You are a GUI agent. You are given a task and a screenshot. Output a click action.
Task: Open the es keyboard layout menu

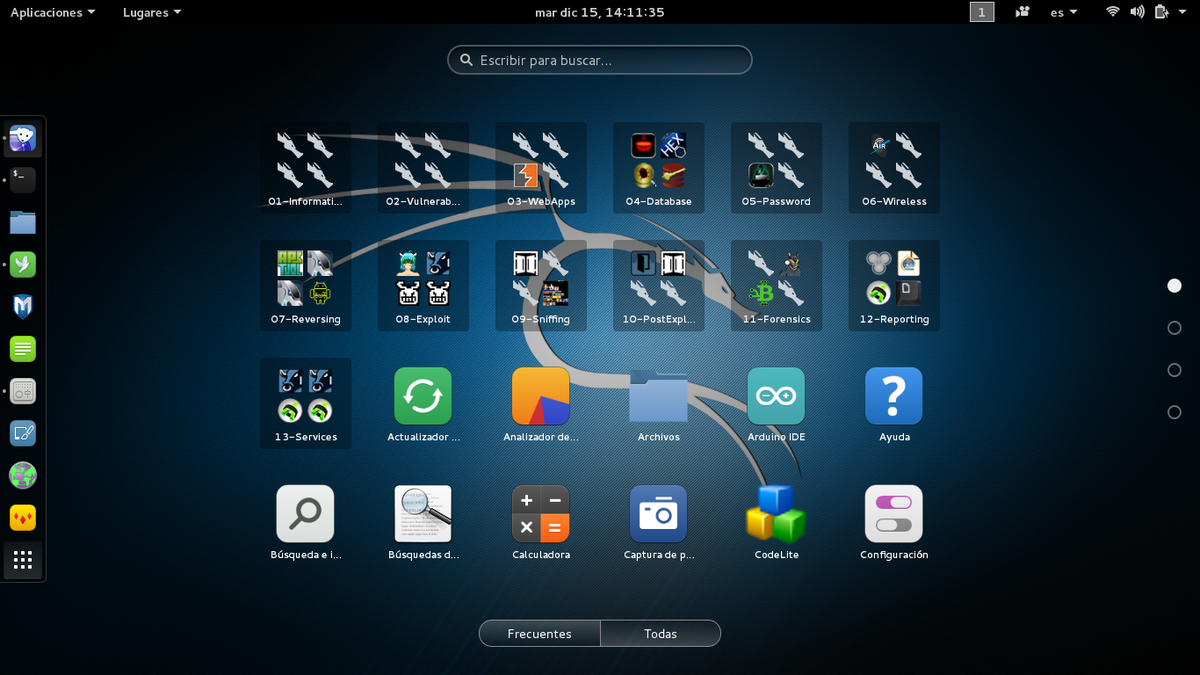tap(1064, 12)
